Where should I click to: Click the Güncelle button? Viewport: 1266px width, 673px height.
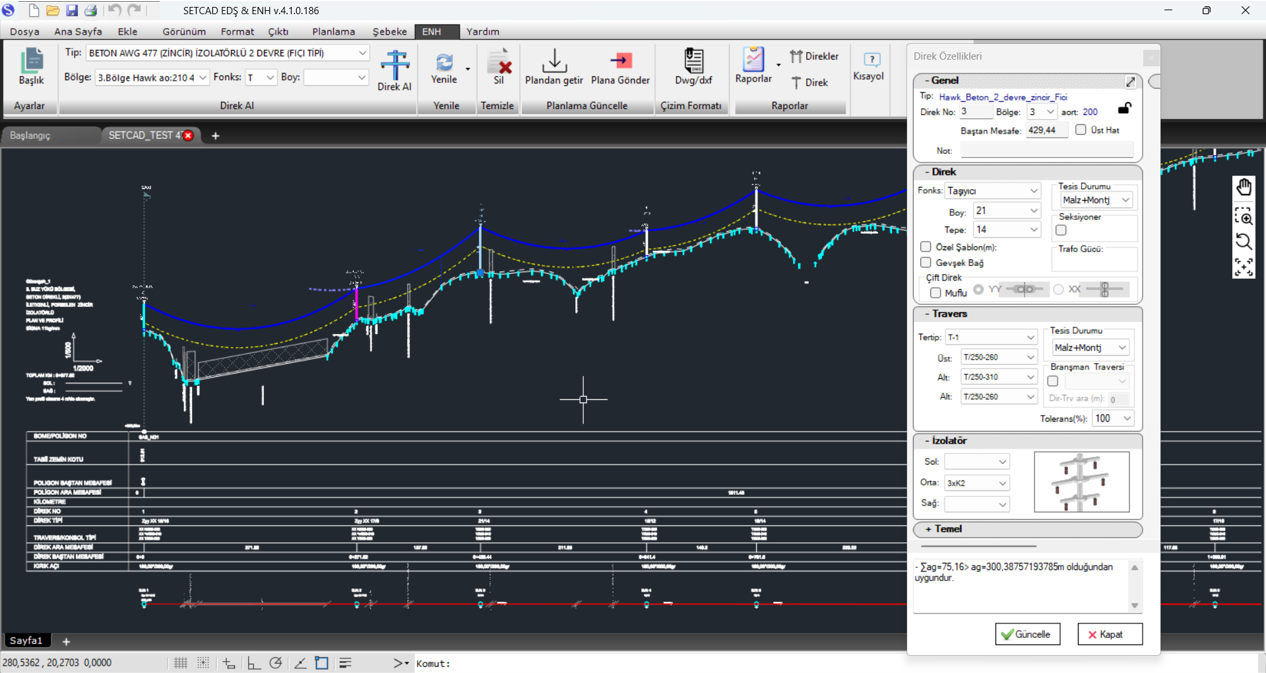point(1027,634)
